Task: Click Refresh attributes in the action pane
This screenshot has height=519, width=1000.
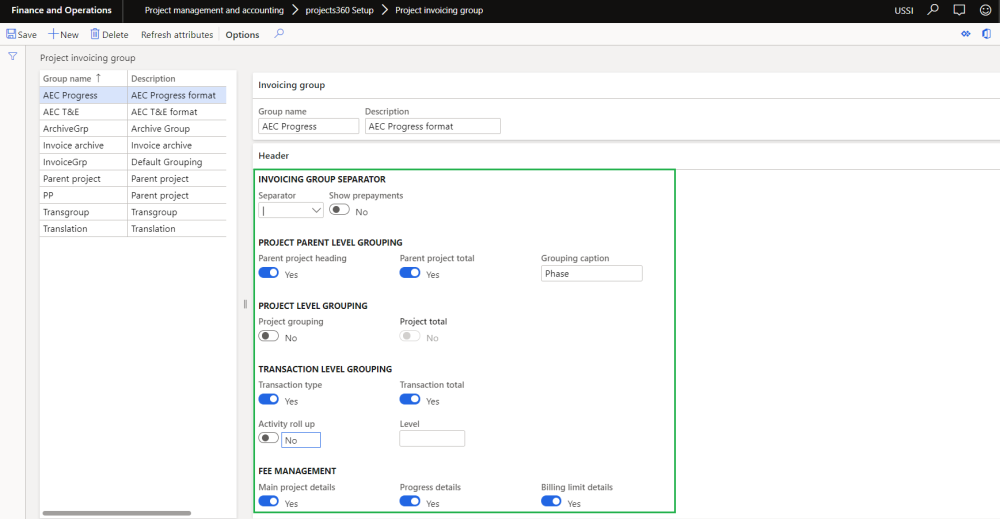Action: (177, 35)
